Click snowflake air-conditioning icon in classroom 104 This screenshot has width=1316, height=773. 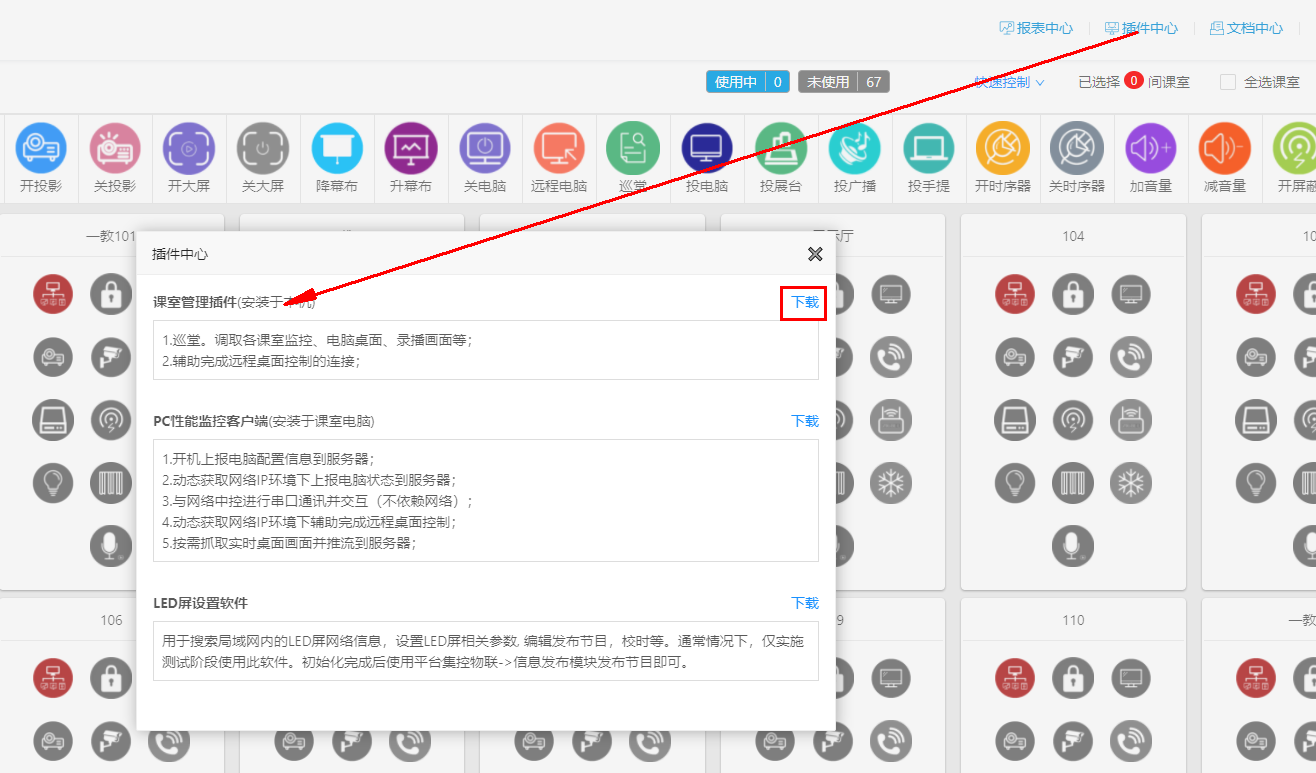(1131, 483)
